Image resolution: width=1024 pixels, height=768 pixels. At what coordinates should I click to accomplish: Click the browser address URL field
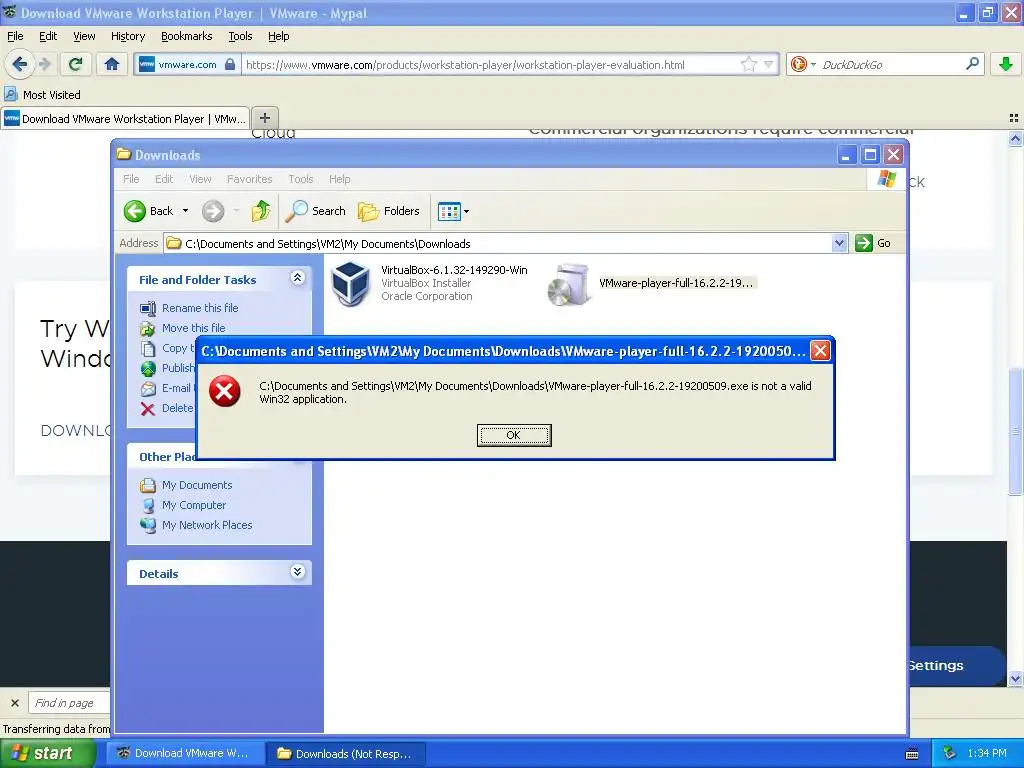click(491, 64)
